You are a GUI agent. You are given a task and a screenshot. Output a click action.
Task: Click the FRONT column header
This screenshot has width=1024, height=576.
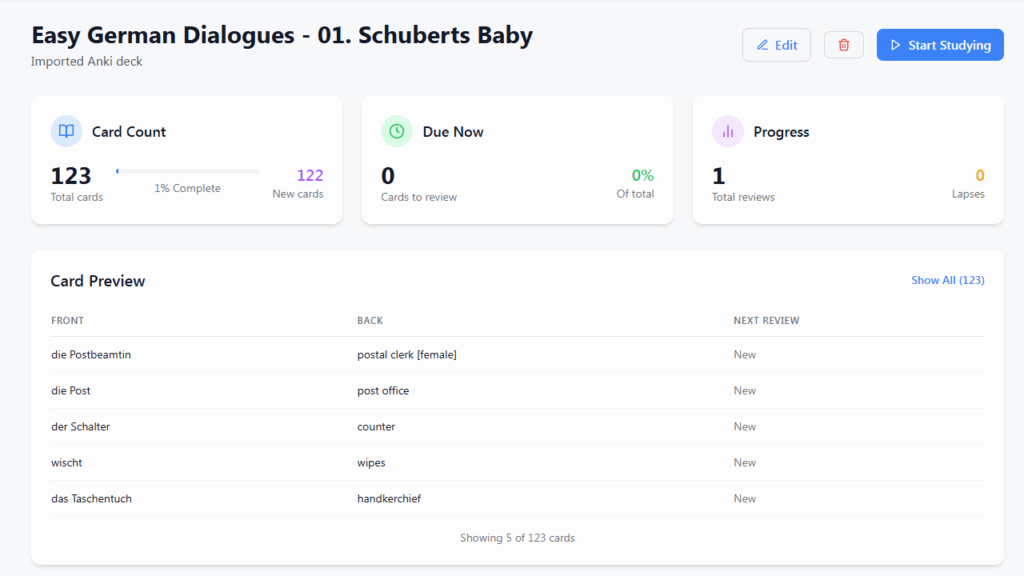click(x=67, y=321)
